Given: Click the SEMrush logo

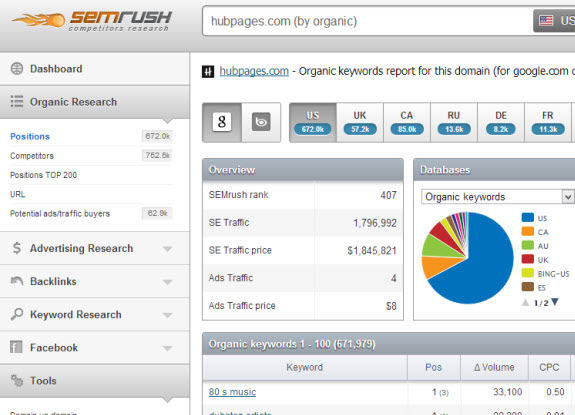Looking at the screenshot, I should 92,21.
